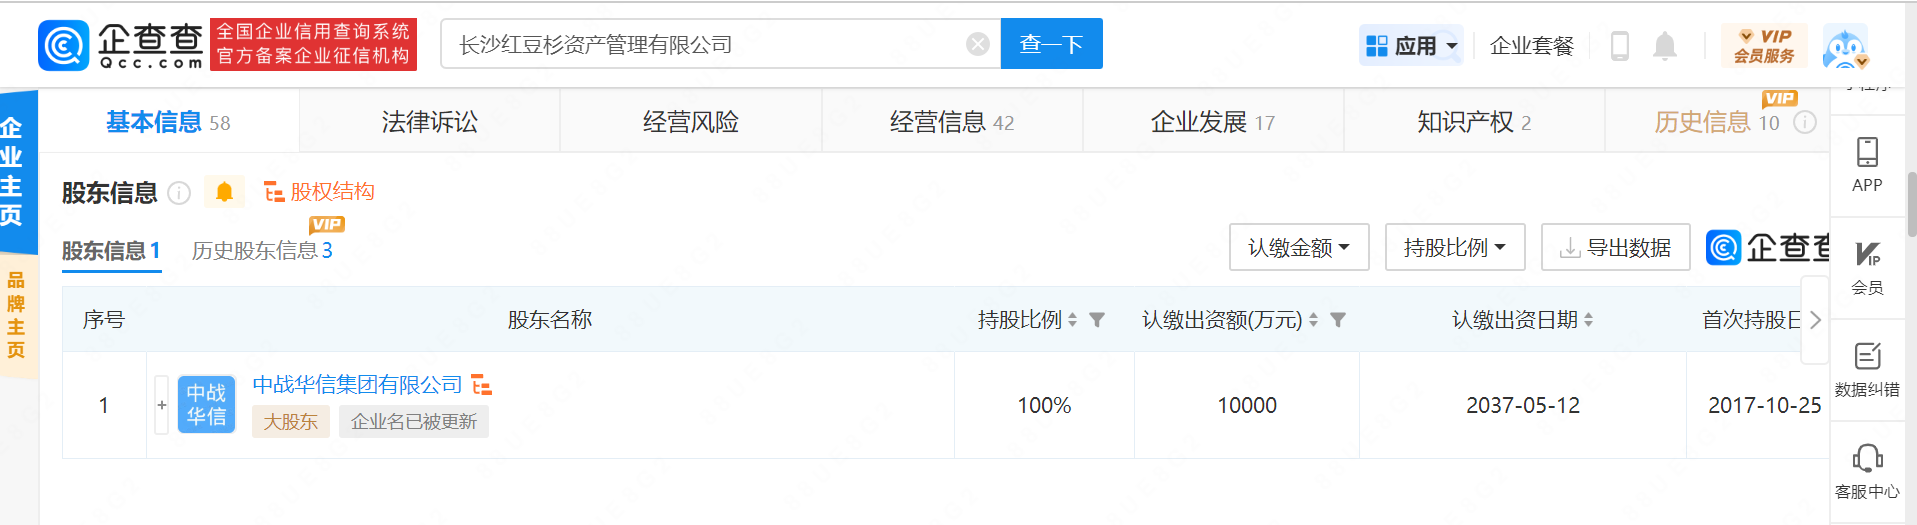Select 股东信息 1 sub-tab

tap(111, 250)
